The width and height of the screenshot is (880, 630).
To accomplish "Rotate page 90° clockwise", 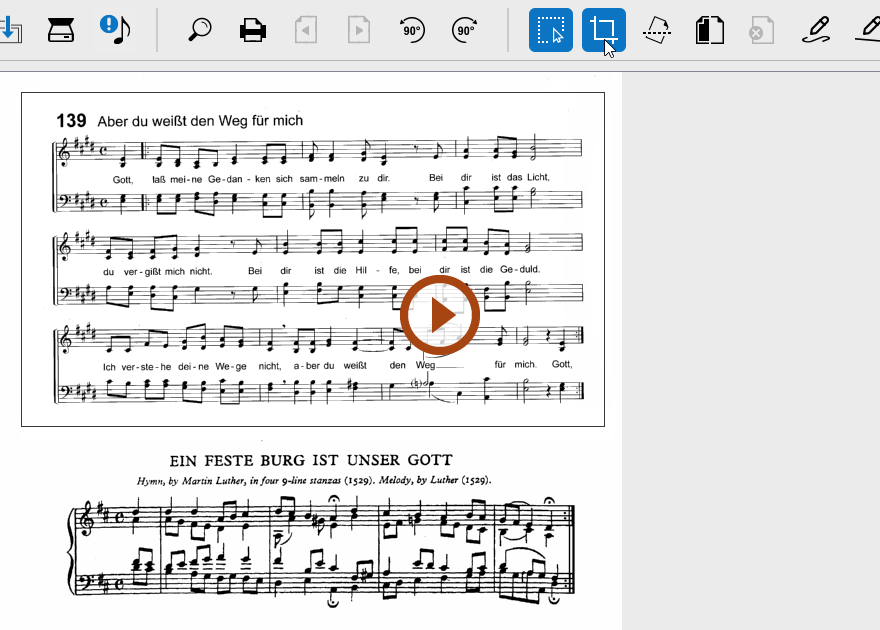I will pos(464,30).
